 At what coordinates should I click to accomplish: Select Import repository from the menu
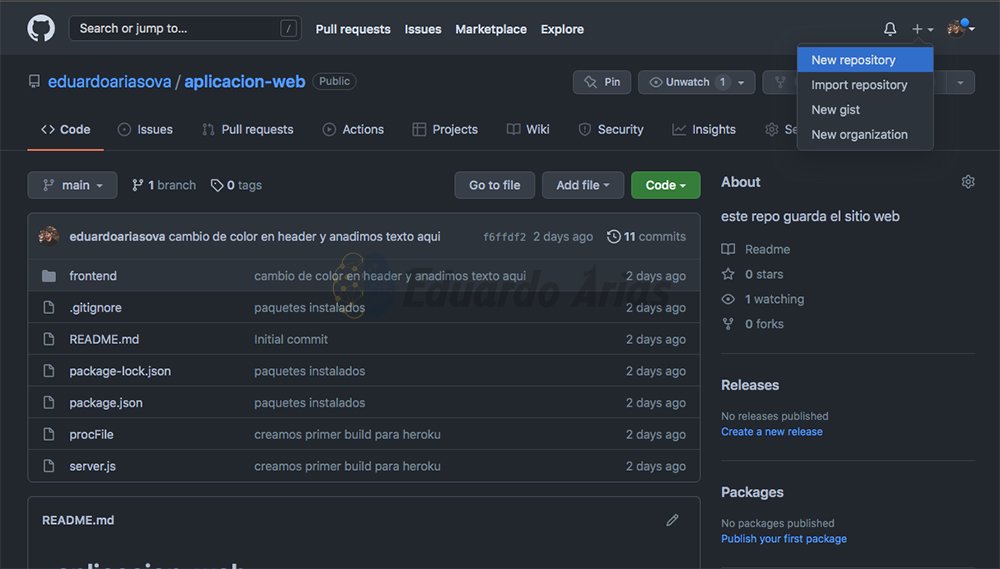[x=865, y=85]
